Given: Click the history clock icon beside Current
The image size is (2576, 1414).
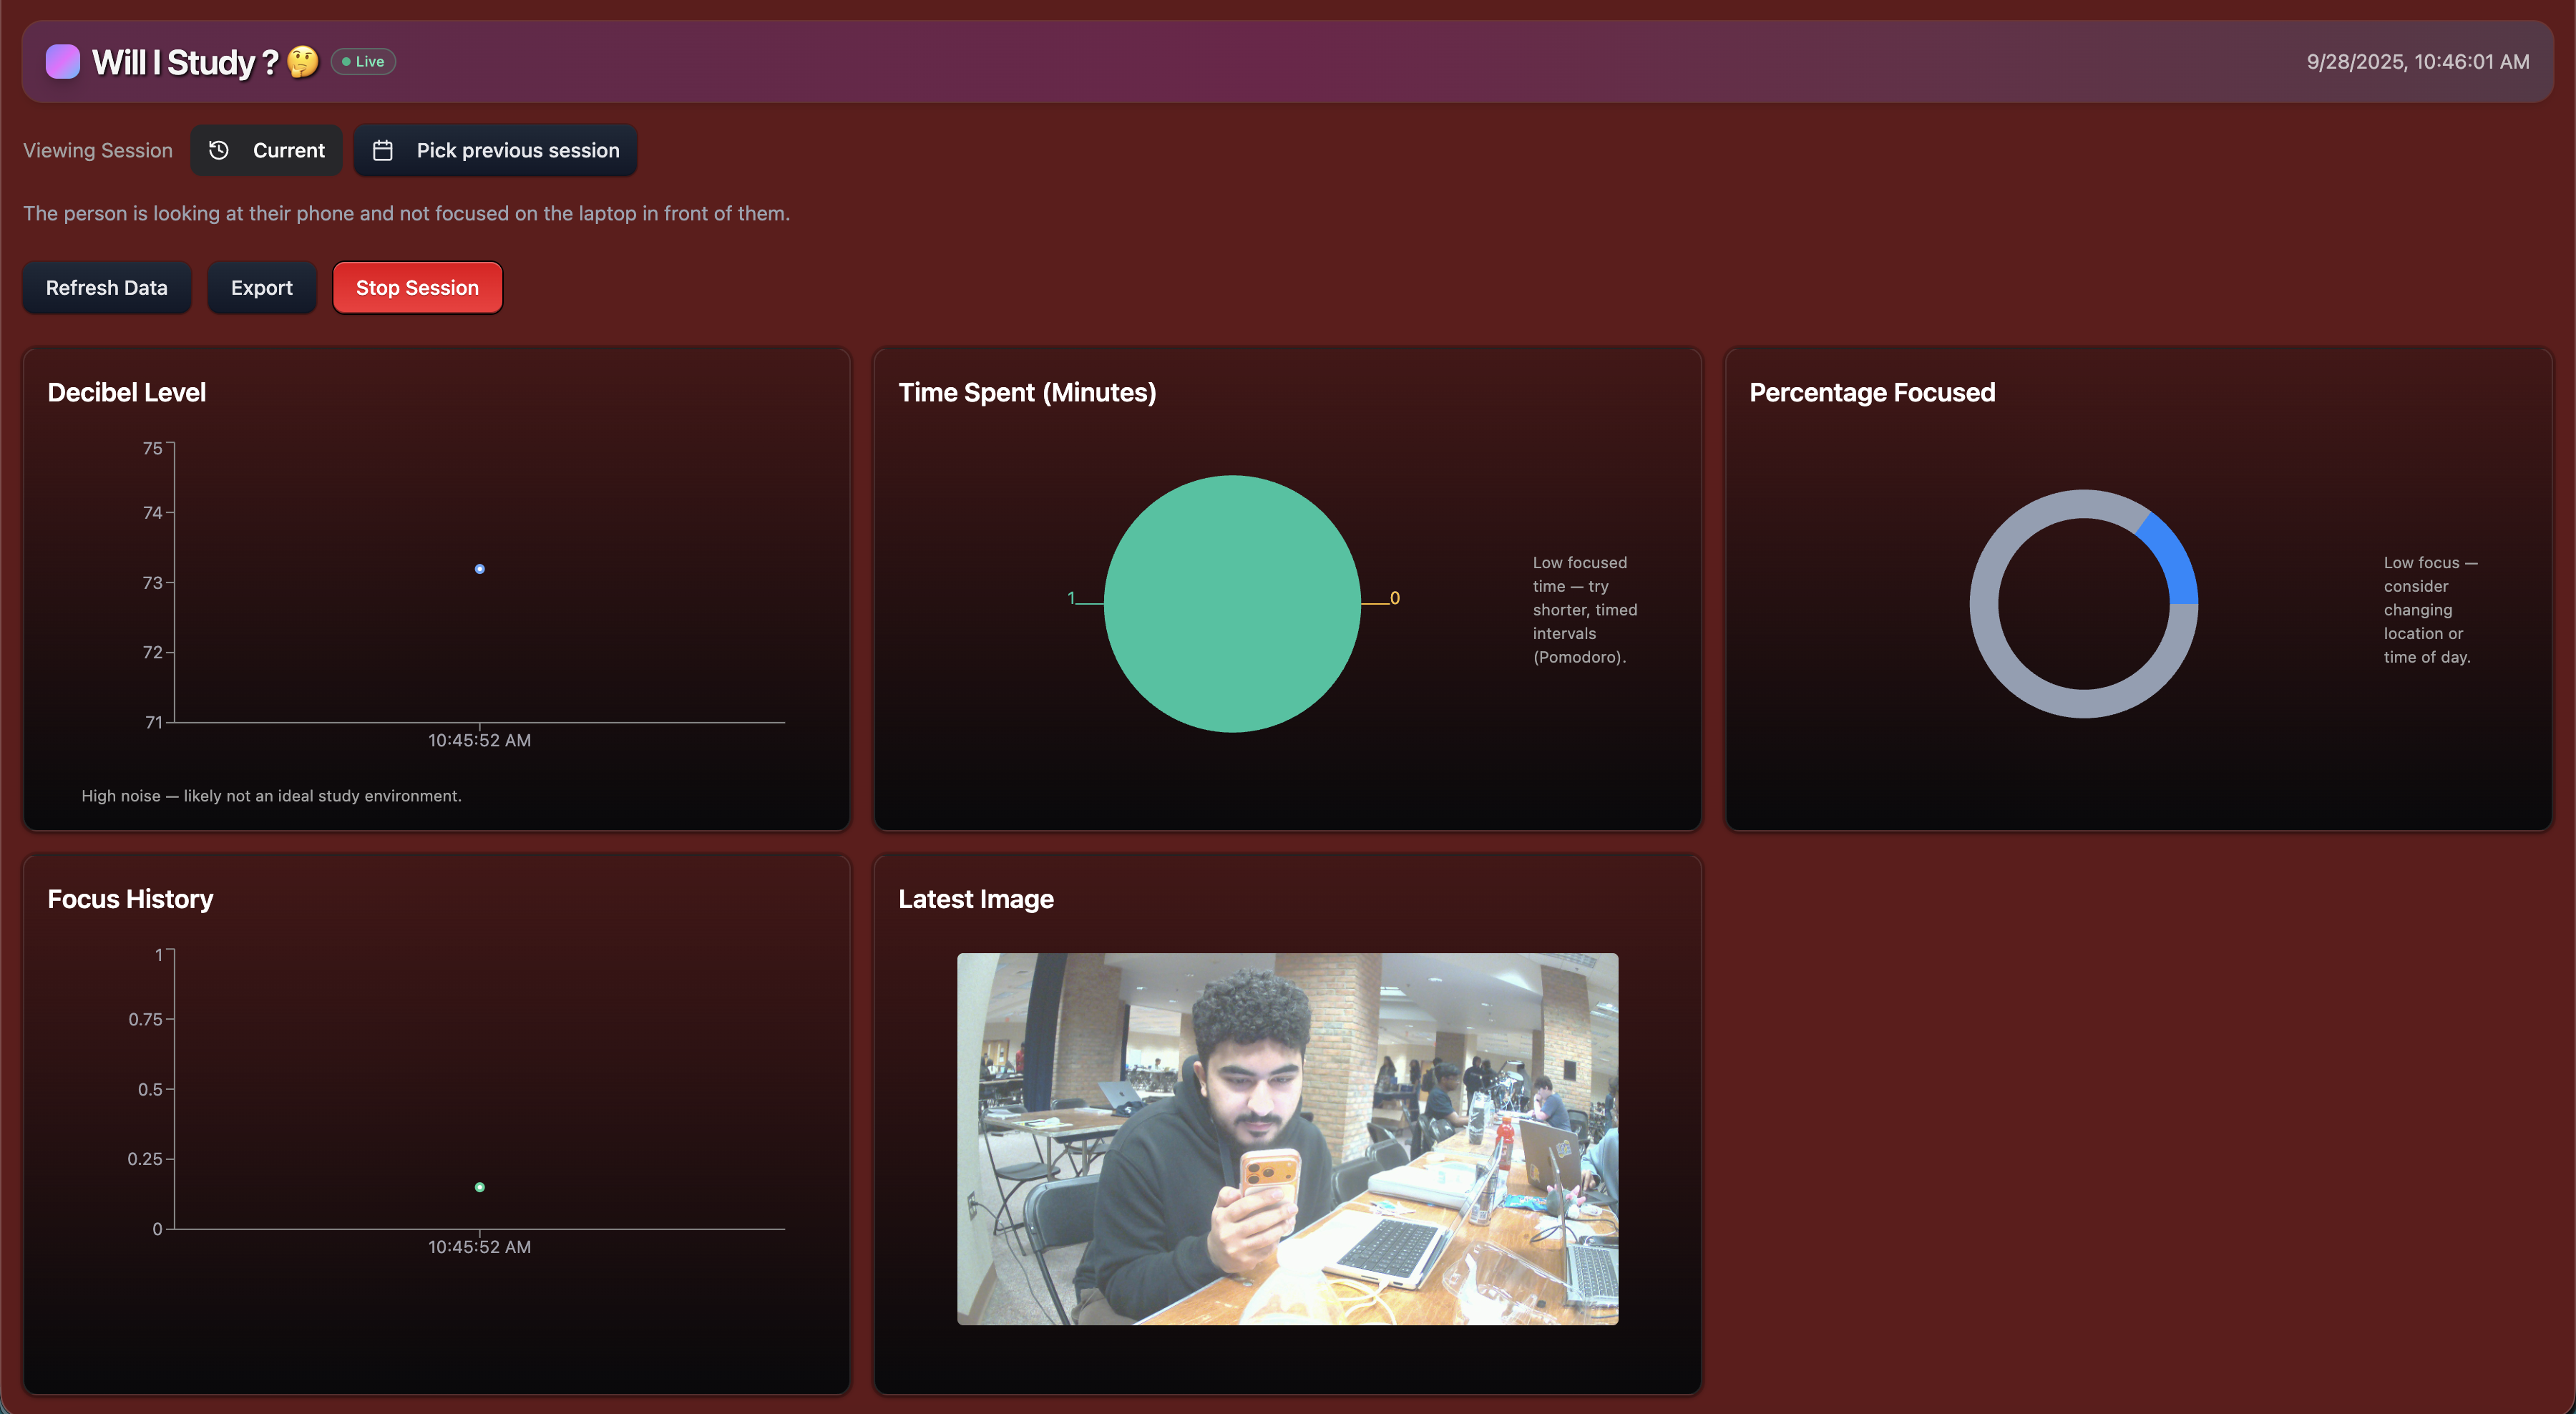Looking at the screenshot, I should click(x=219, y=150).
